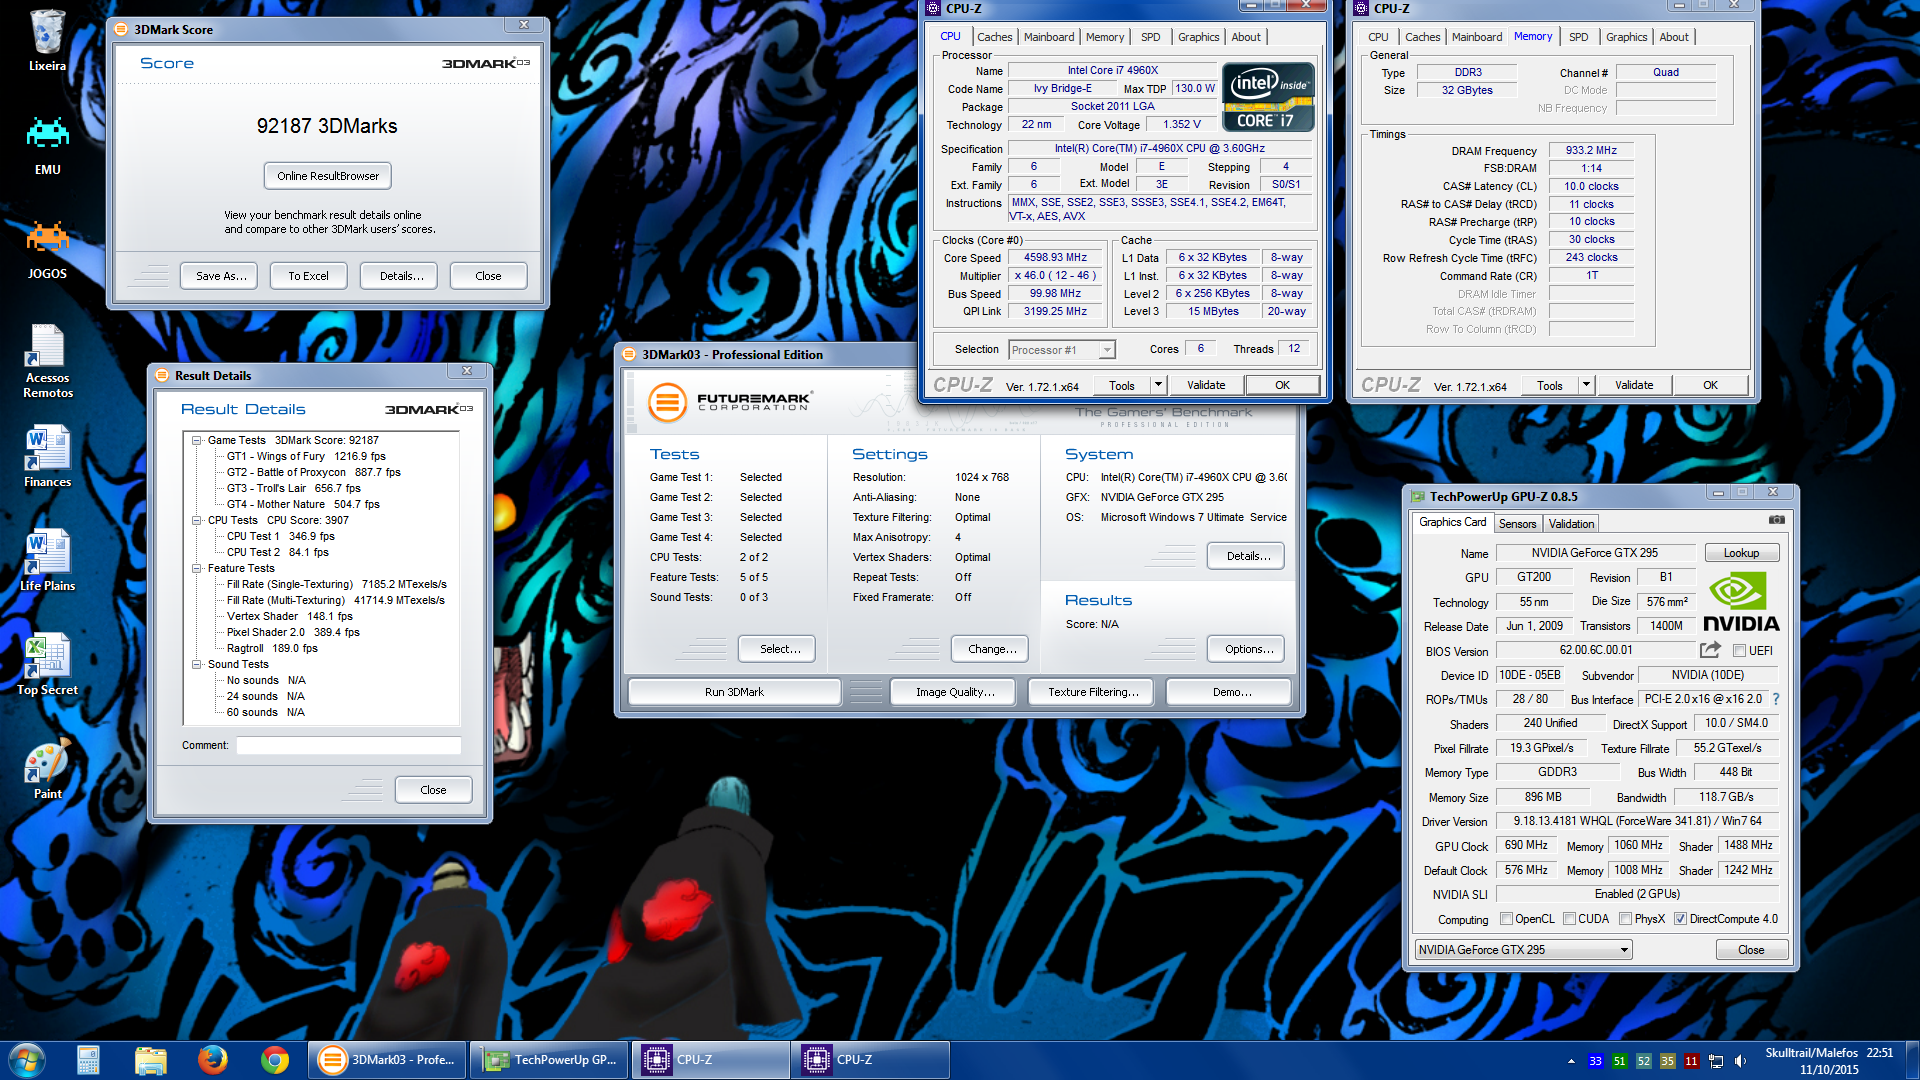Collapse the CPU Tests tree node

(196, 520)
